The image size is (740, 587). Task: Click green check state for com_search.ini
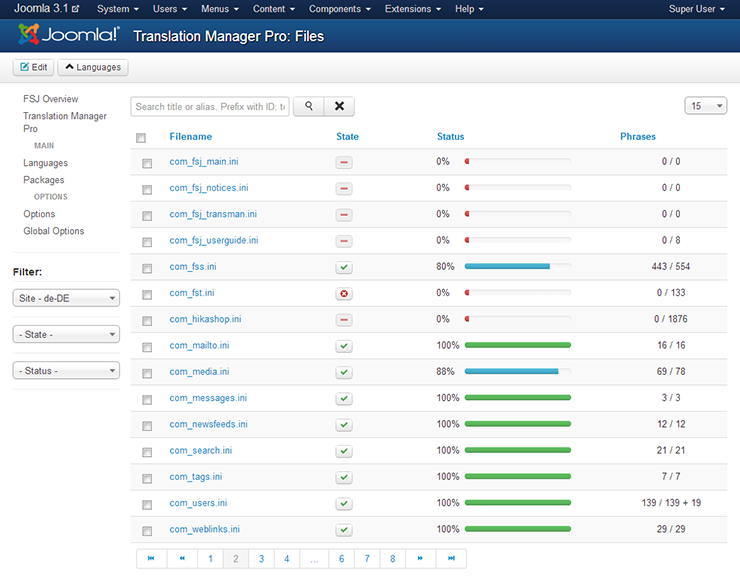click(344, 452)
